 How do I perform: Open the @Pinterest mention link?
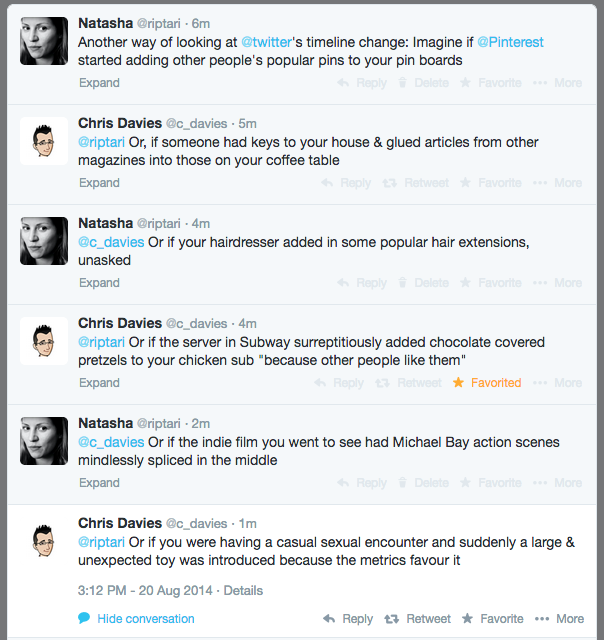point(510,42)
